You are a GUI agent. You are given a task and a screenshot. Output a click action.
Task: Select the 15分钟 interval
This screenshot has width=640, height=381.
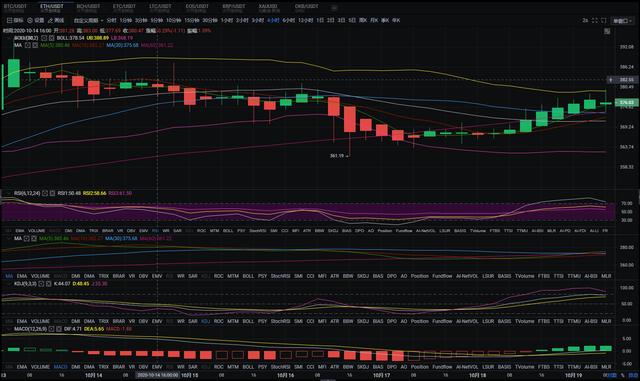coord(191,20)
